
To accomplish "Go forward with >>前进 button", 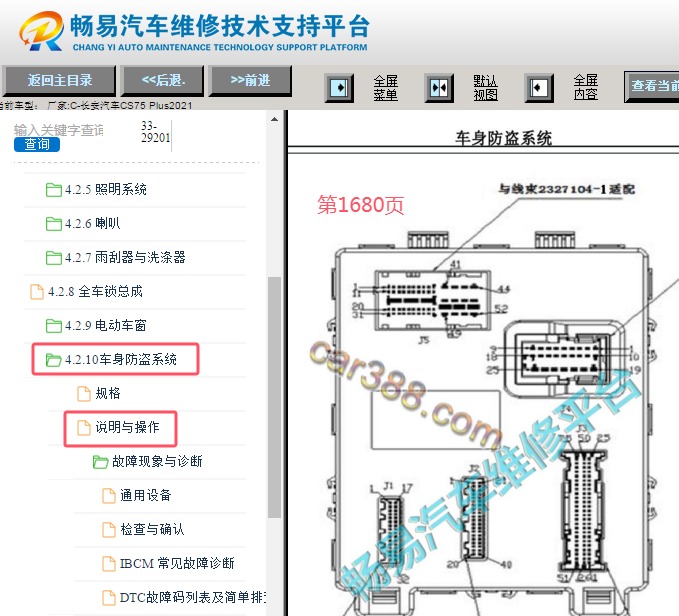I will (250, 81).
